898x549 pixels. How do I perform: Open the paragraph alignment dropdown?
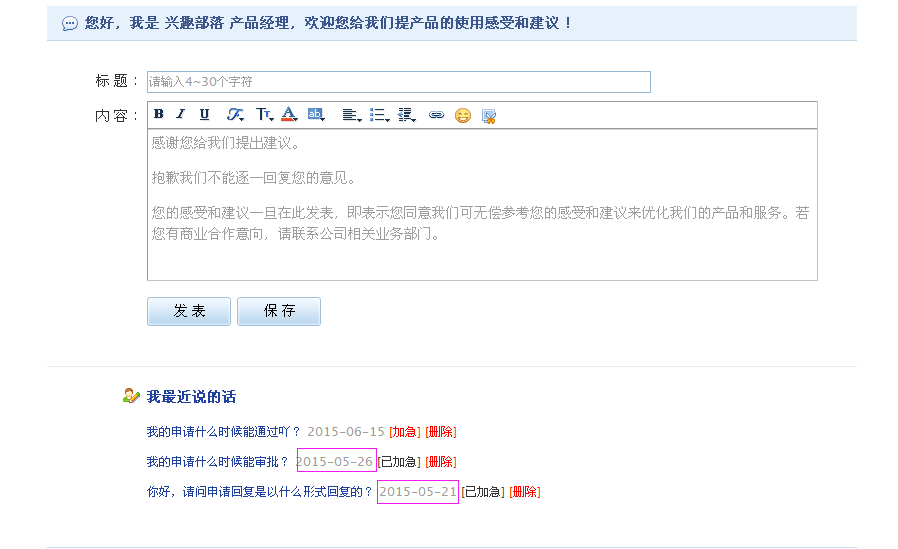(352, 115)
